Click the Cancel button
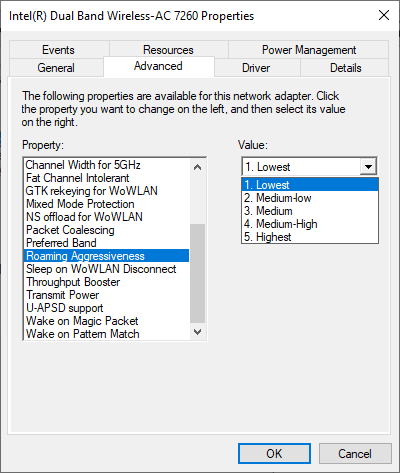This screenshot has width=400, height=473. (x=355, y=453)
